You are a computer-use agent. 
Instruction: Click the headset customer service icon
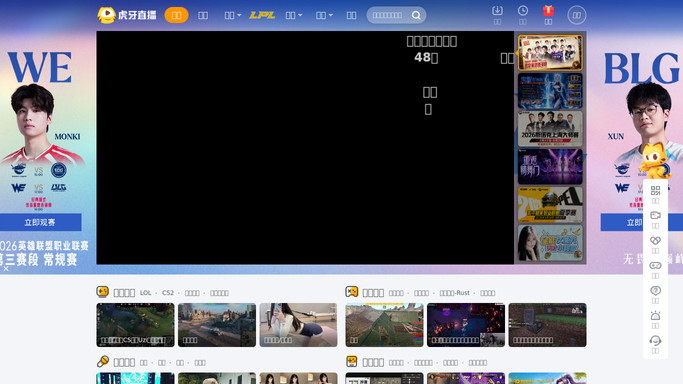coord(655,340)
